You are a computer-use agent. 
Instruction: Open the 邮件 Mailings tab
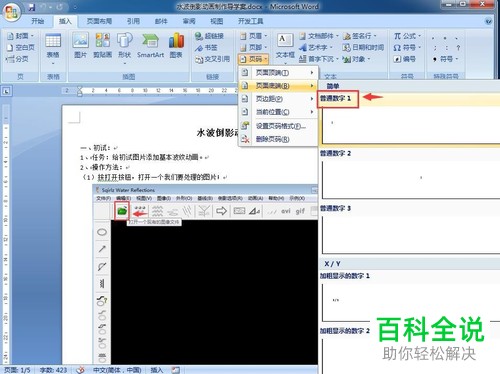tap(161, 21)
